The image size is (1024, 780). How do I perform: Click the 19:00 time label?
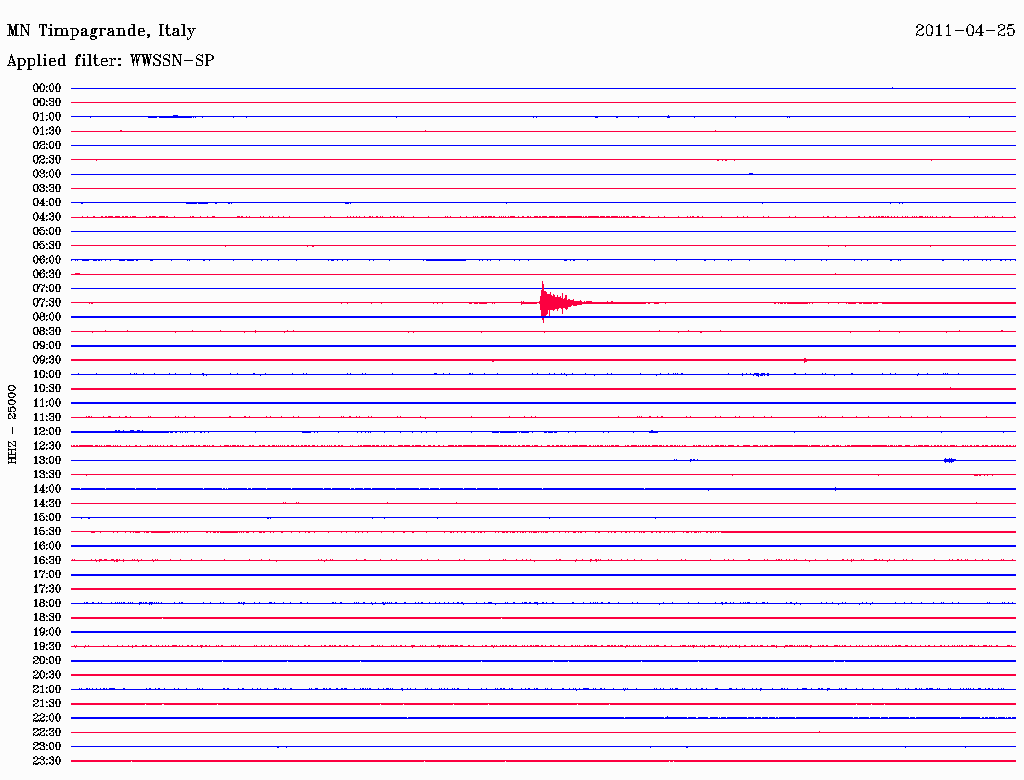(47, 632)
